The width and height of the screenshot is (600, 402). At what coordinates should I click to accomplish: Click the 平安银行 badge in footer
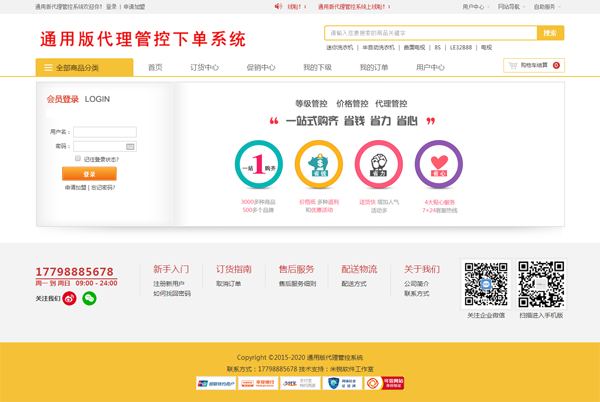click(258, 383)
